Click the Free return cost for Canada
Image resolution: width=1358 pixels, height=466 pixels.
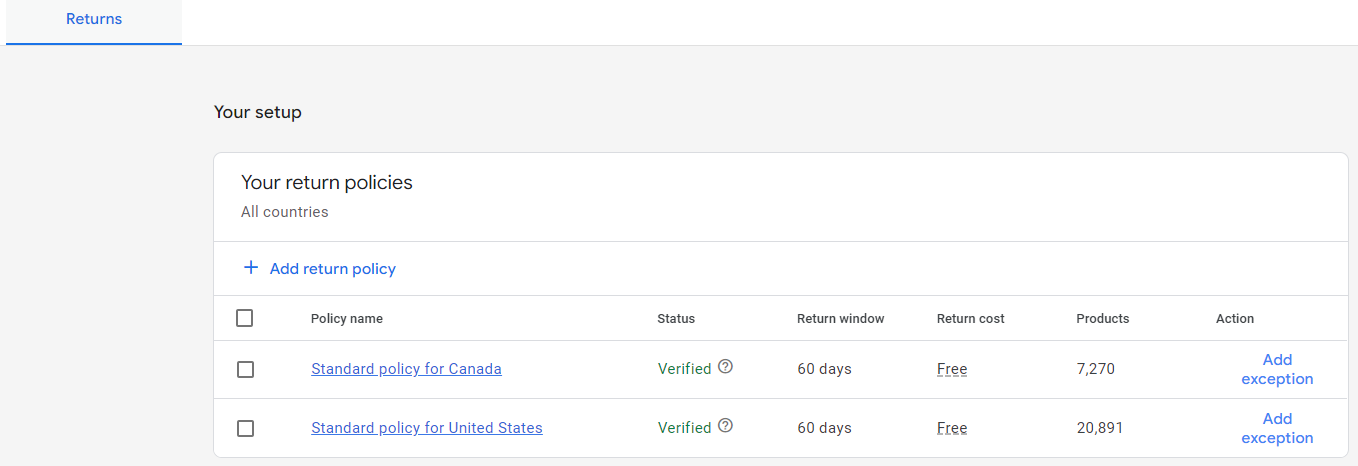coord(952,369)
